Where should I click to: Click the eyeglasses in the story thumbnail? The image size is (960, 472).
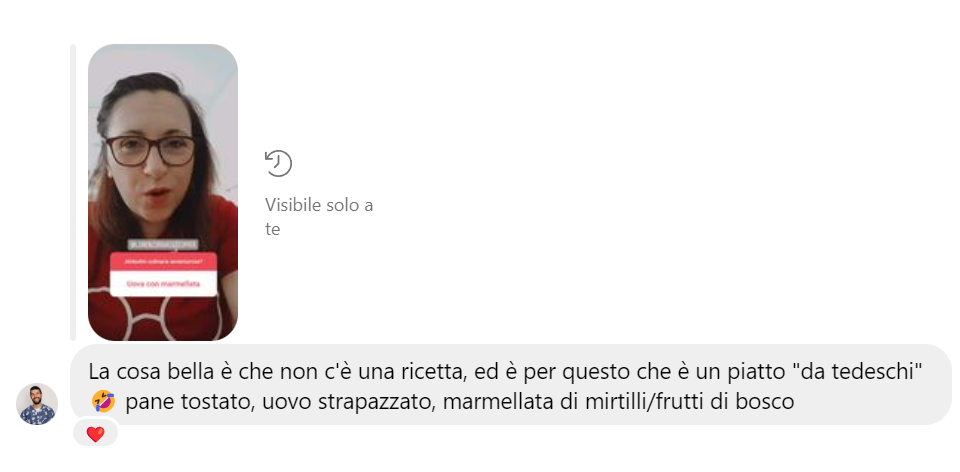[x=151, y=150]
